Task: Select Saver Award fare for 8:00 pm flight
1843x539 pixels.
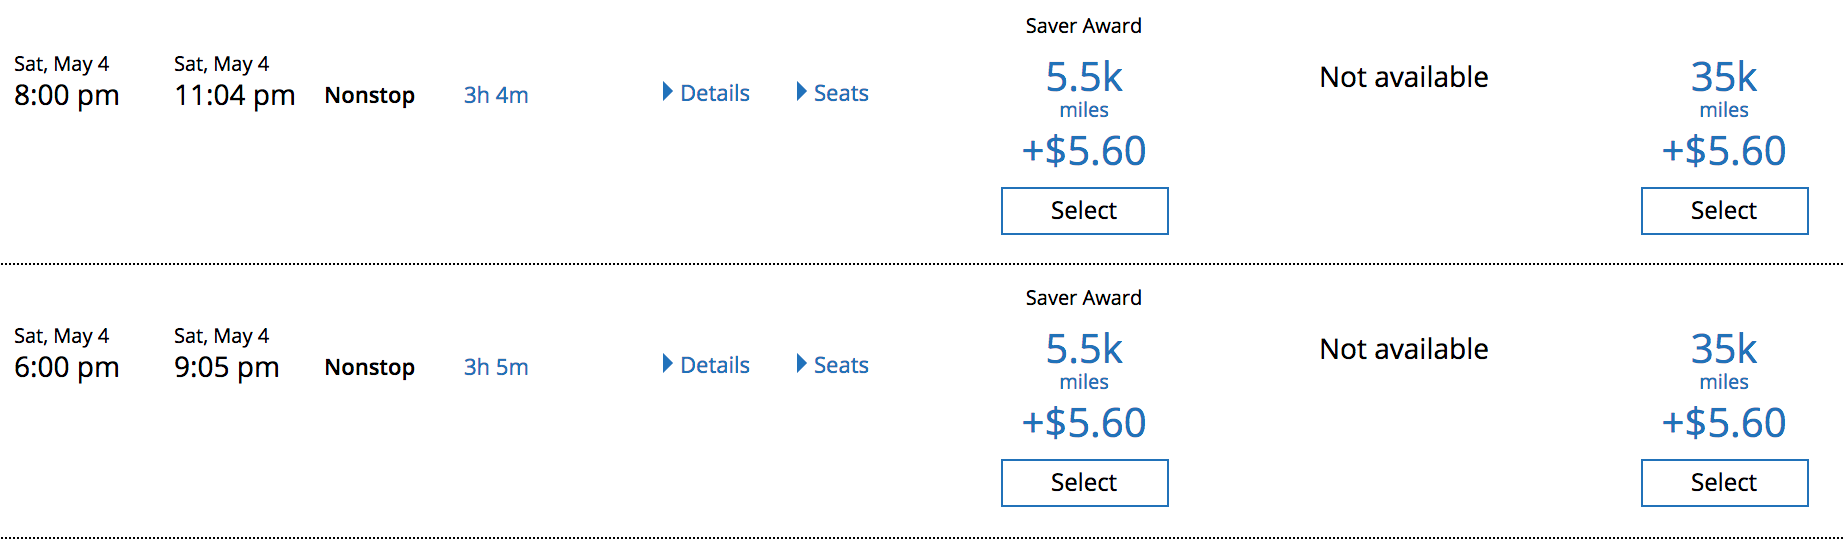Action: coord(1084,211)
